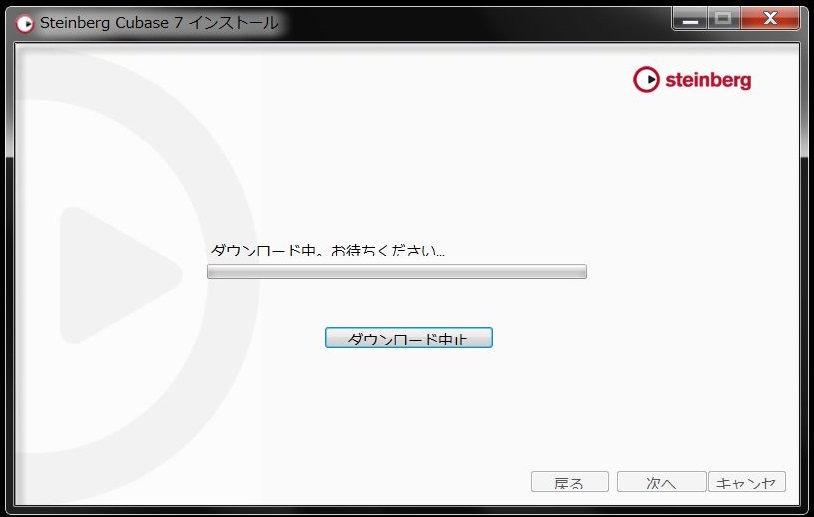Click the Steinberg Cubase 7 インストール title text
The image size is (814, 517).
tap(159, 23)
